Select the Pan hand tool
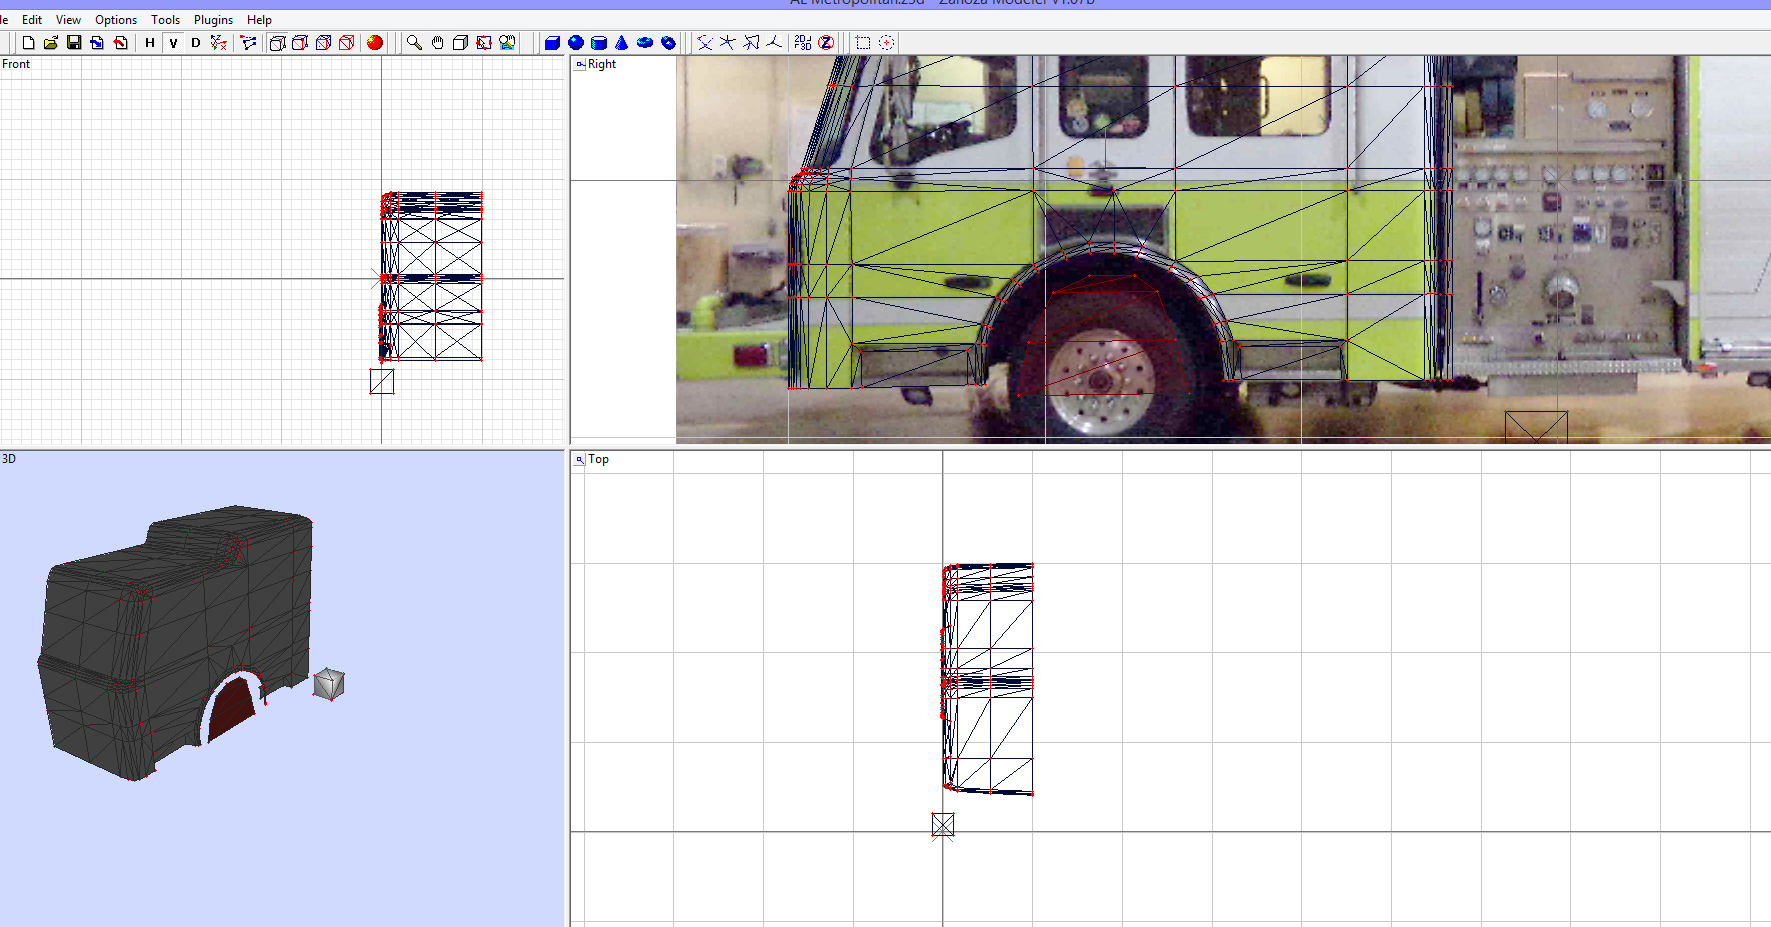1771x927 pixels. pos(437,43)
